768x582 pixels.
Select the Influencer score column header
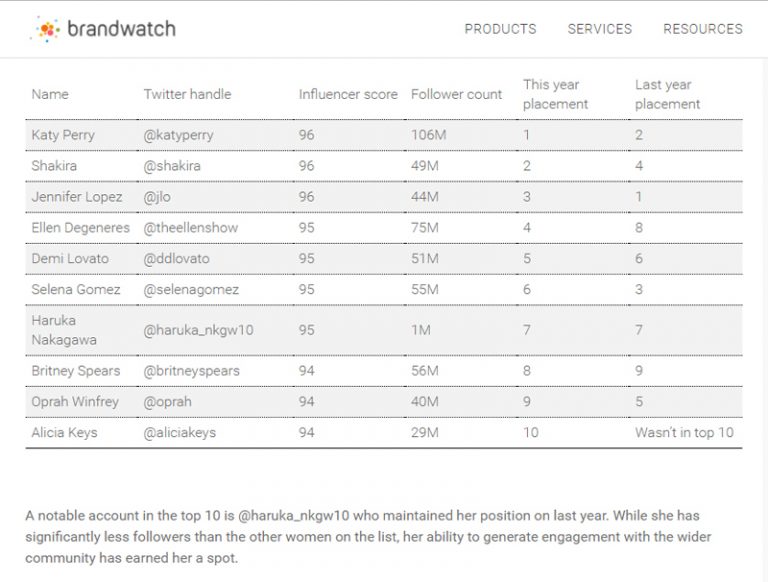pos(348,94)
